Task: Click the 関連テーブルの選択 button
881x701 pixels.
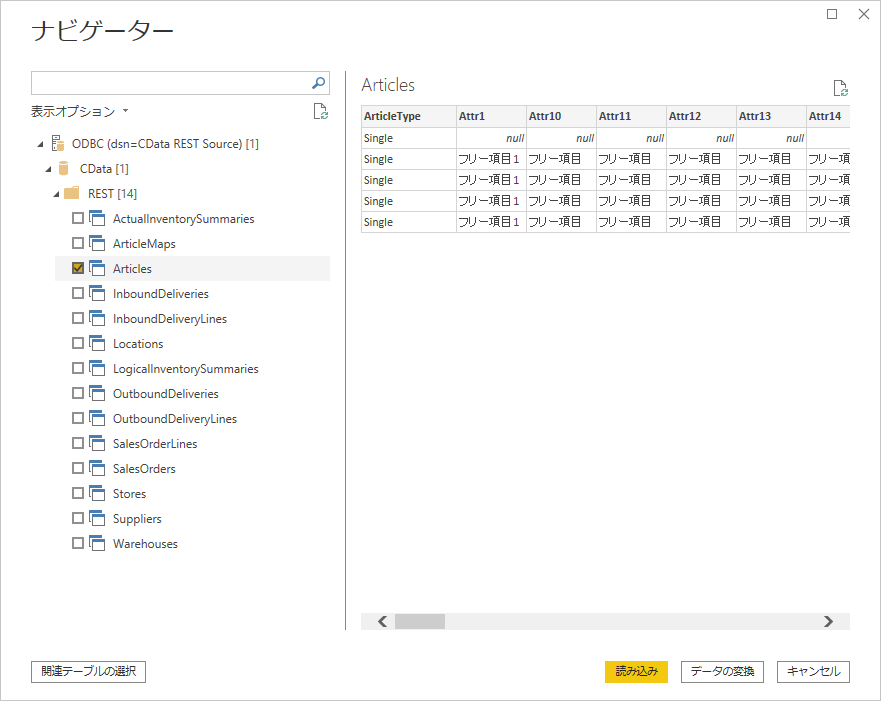Action: coord(88,671)
